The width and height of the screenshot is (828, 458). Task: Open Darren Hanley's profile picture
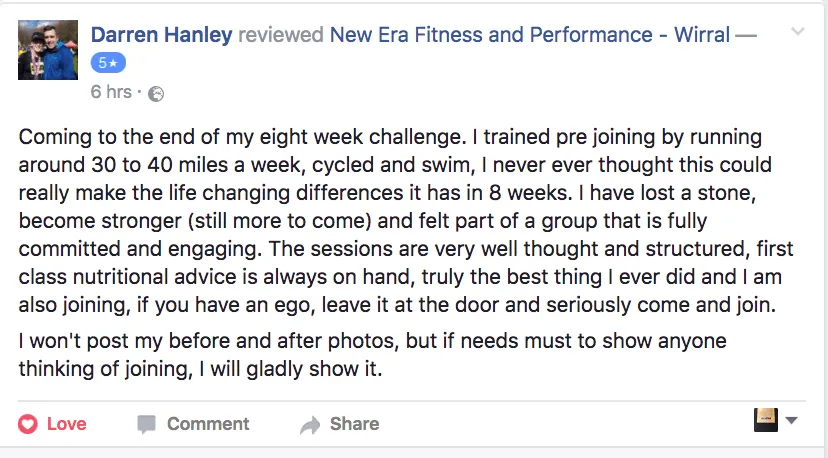(x=48, y=50)
